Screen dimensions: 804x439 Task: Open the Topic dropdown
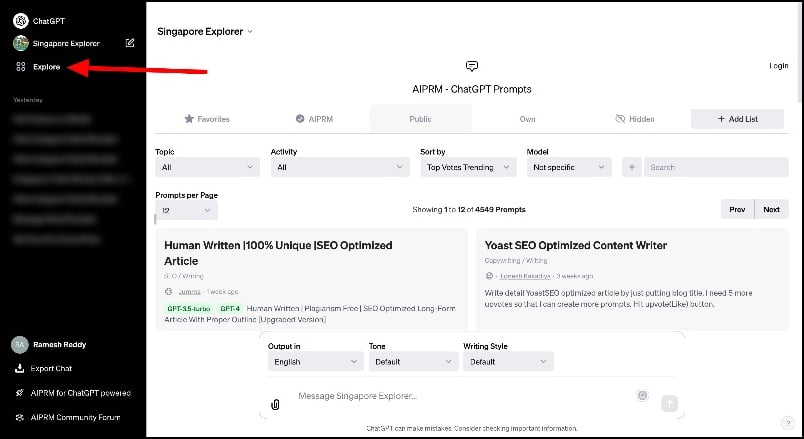tap(207, 167)
